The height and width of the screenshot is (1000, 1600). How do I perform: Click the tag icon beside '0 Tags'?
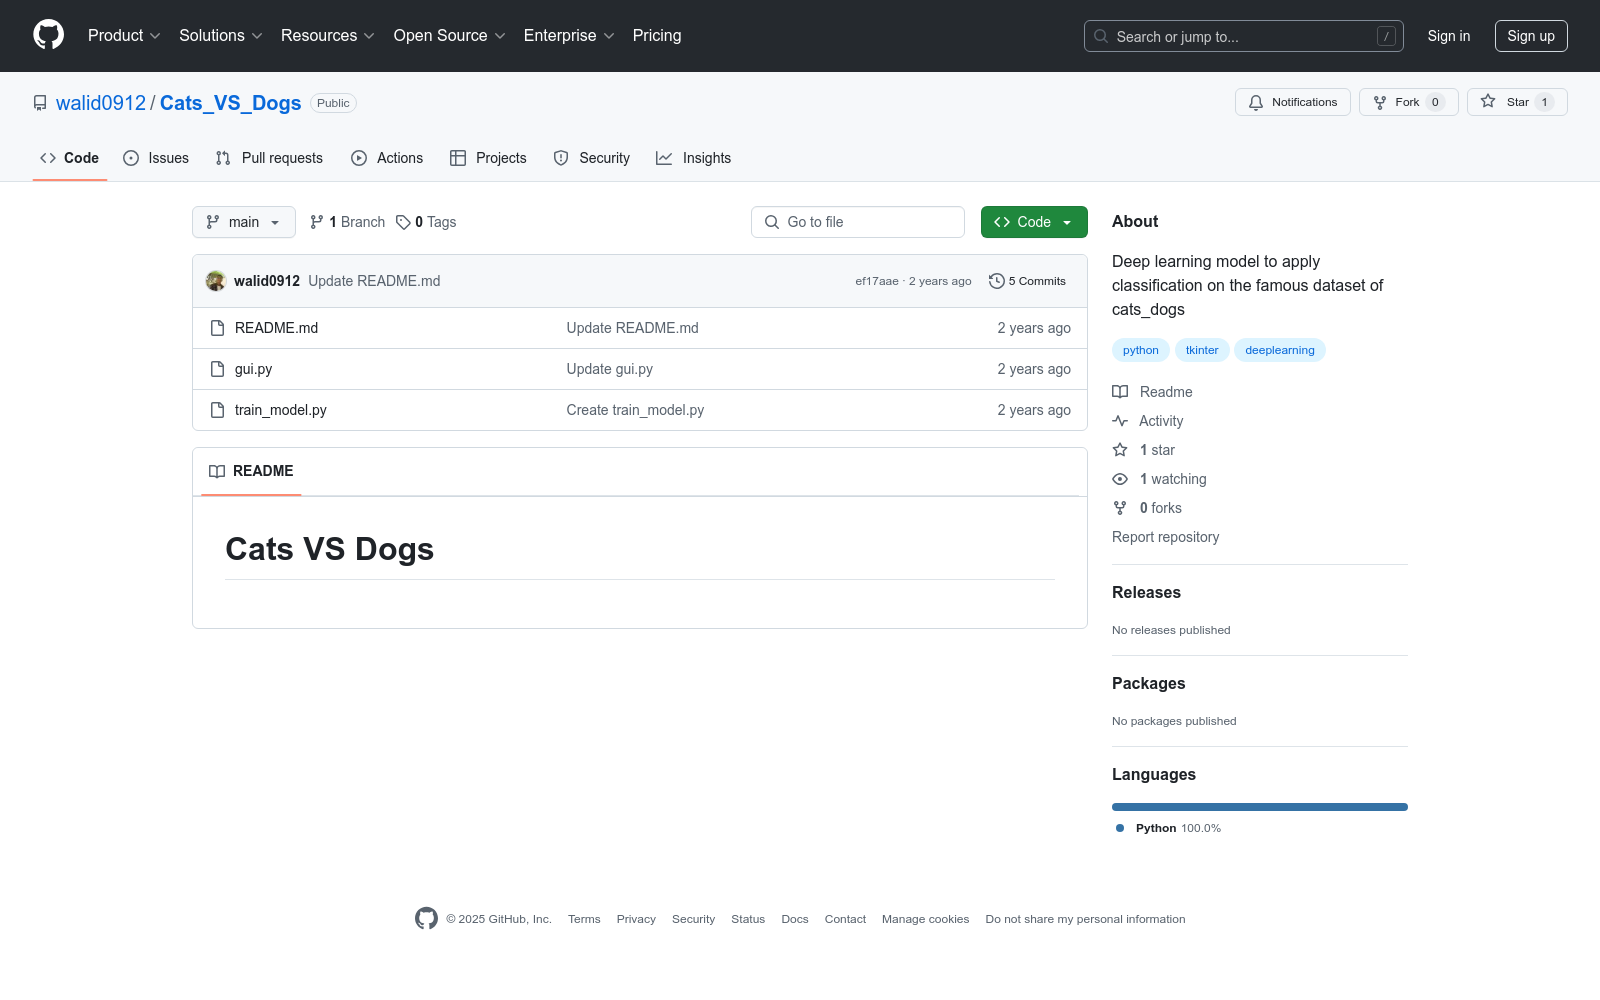click(x=403, y=222)
